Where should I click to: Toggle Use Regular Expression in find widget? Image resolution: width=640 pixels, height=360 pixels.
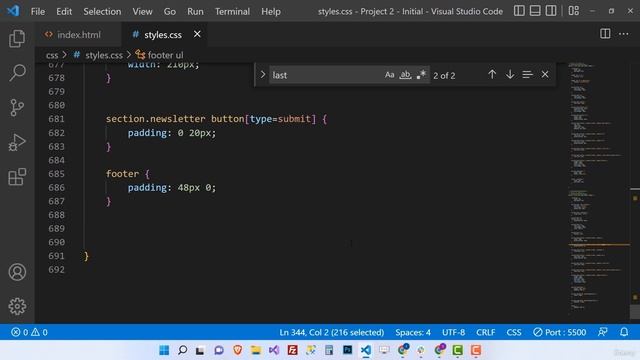[x=421, y=75]
